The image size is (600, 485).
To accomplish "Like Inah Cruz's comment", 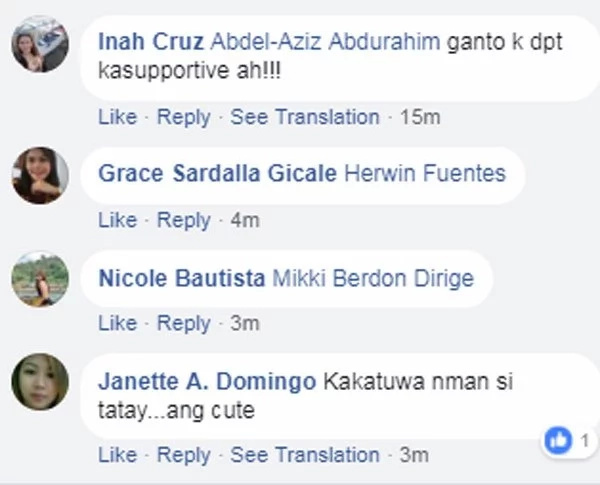I will 117,117.
